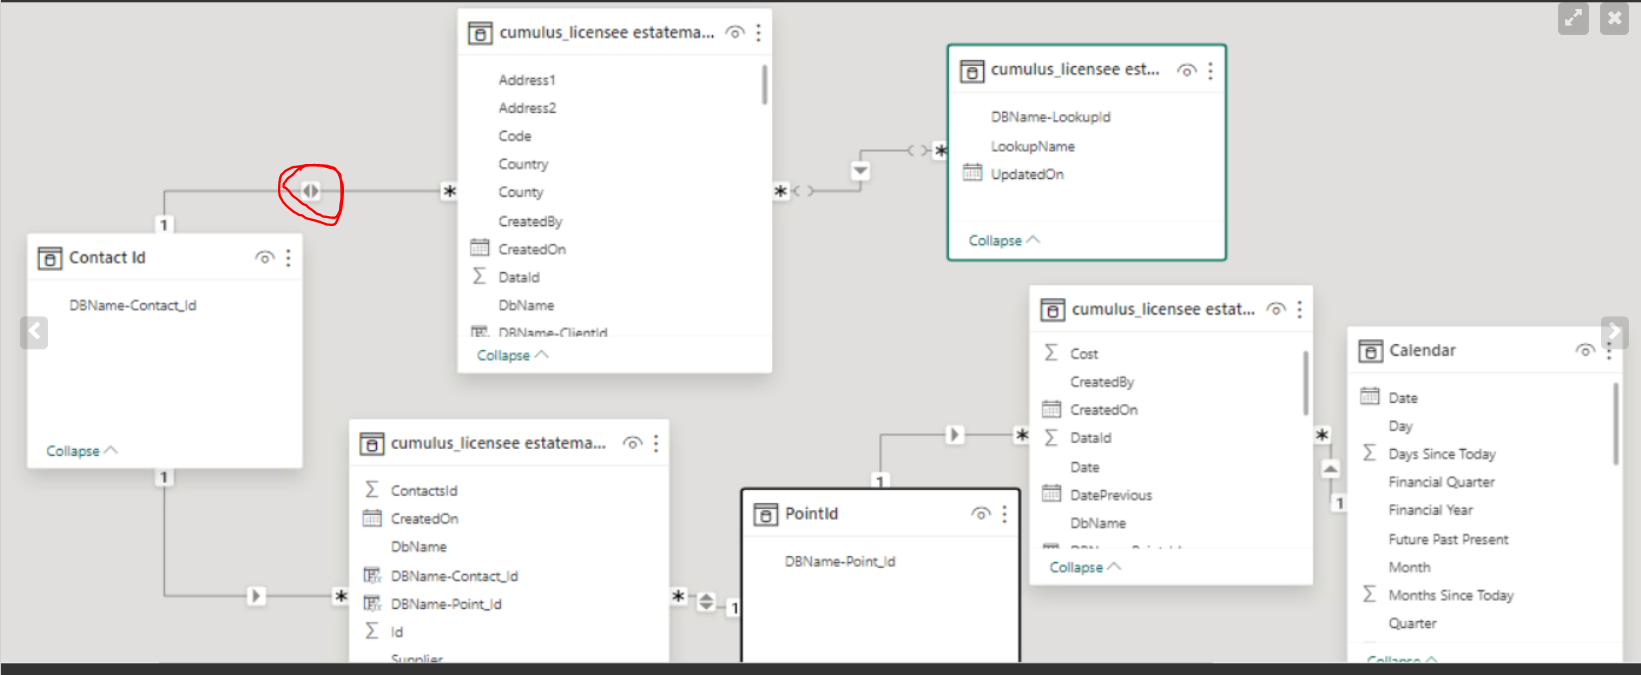Collapse the Contact Id table

(82, 451)
